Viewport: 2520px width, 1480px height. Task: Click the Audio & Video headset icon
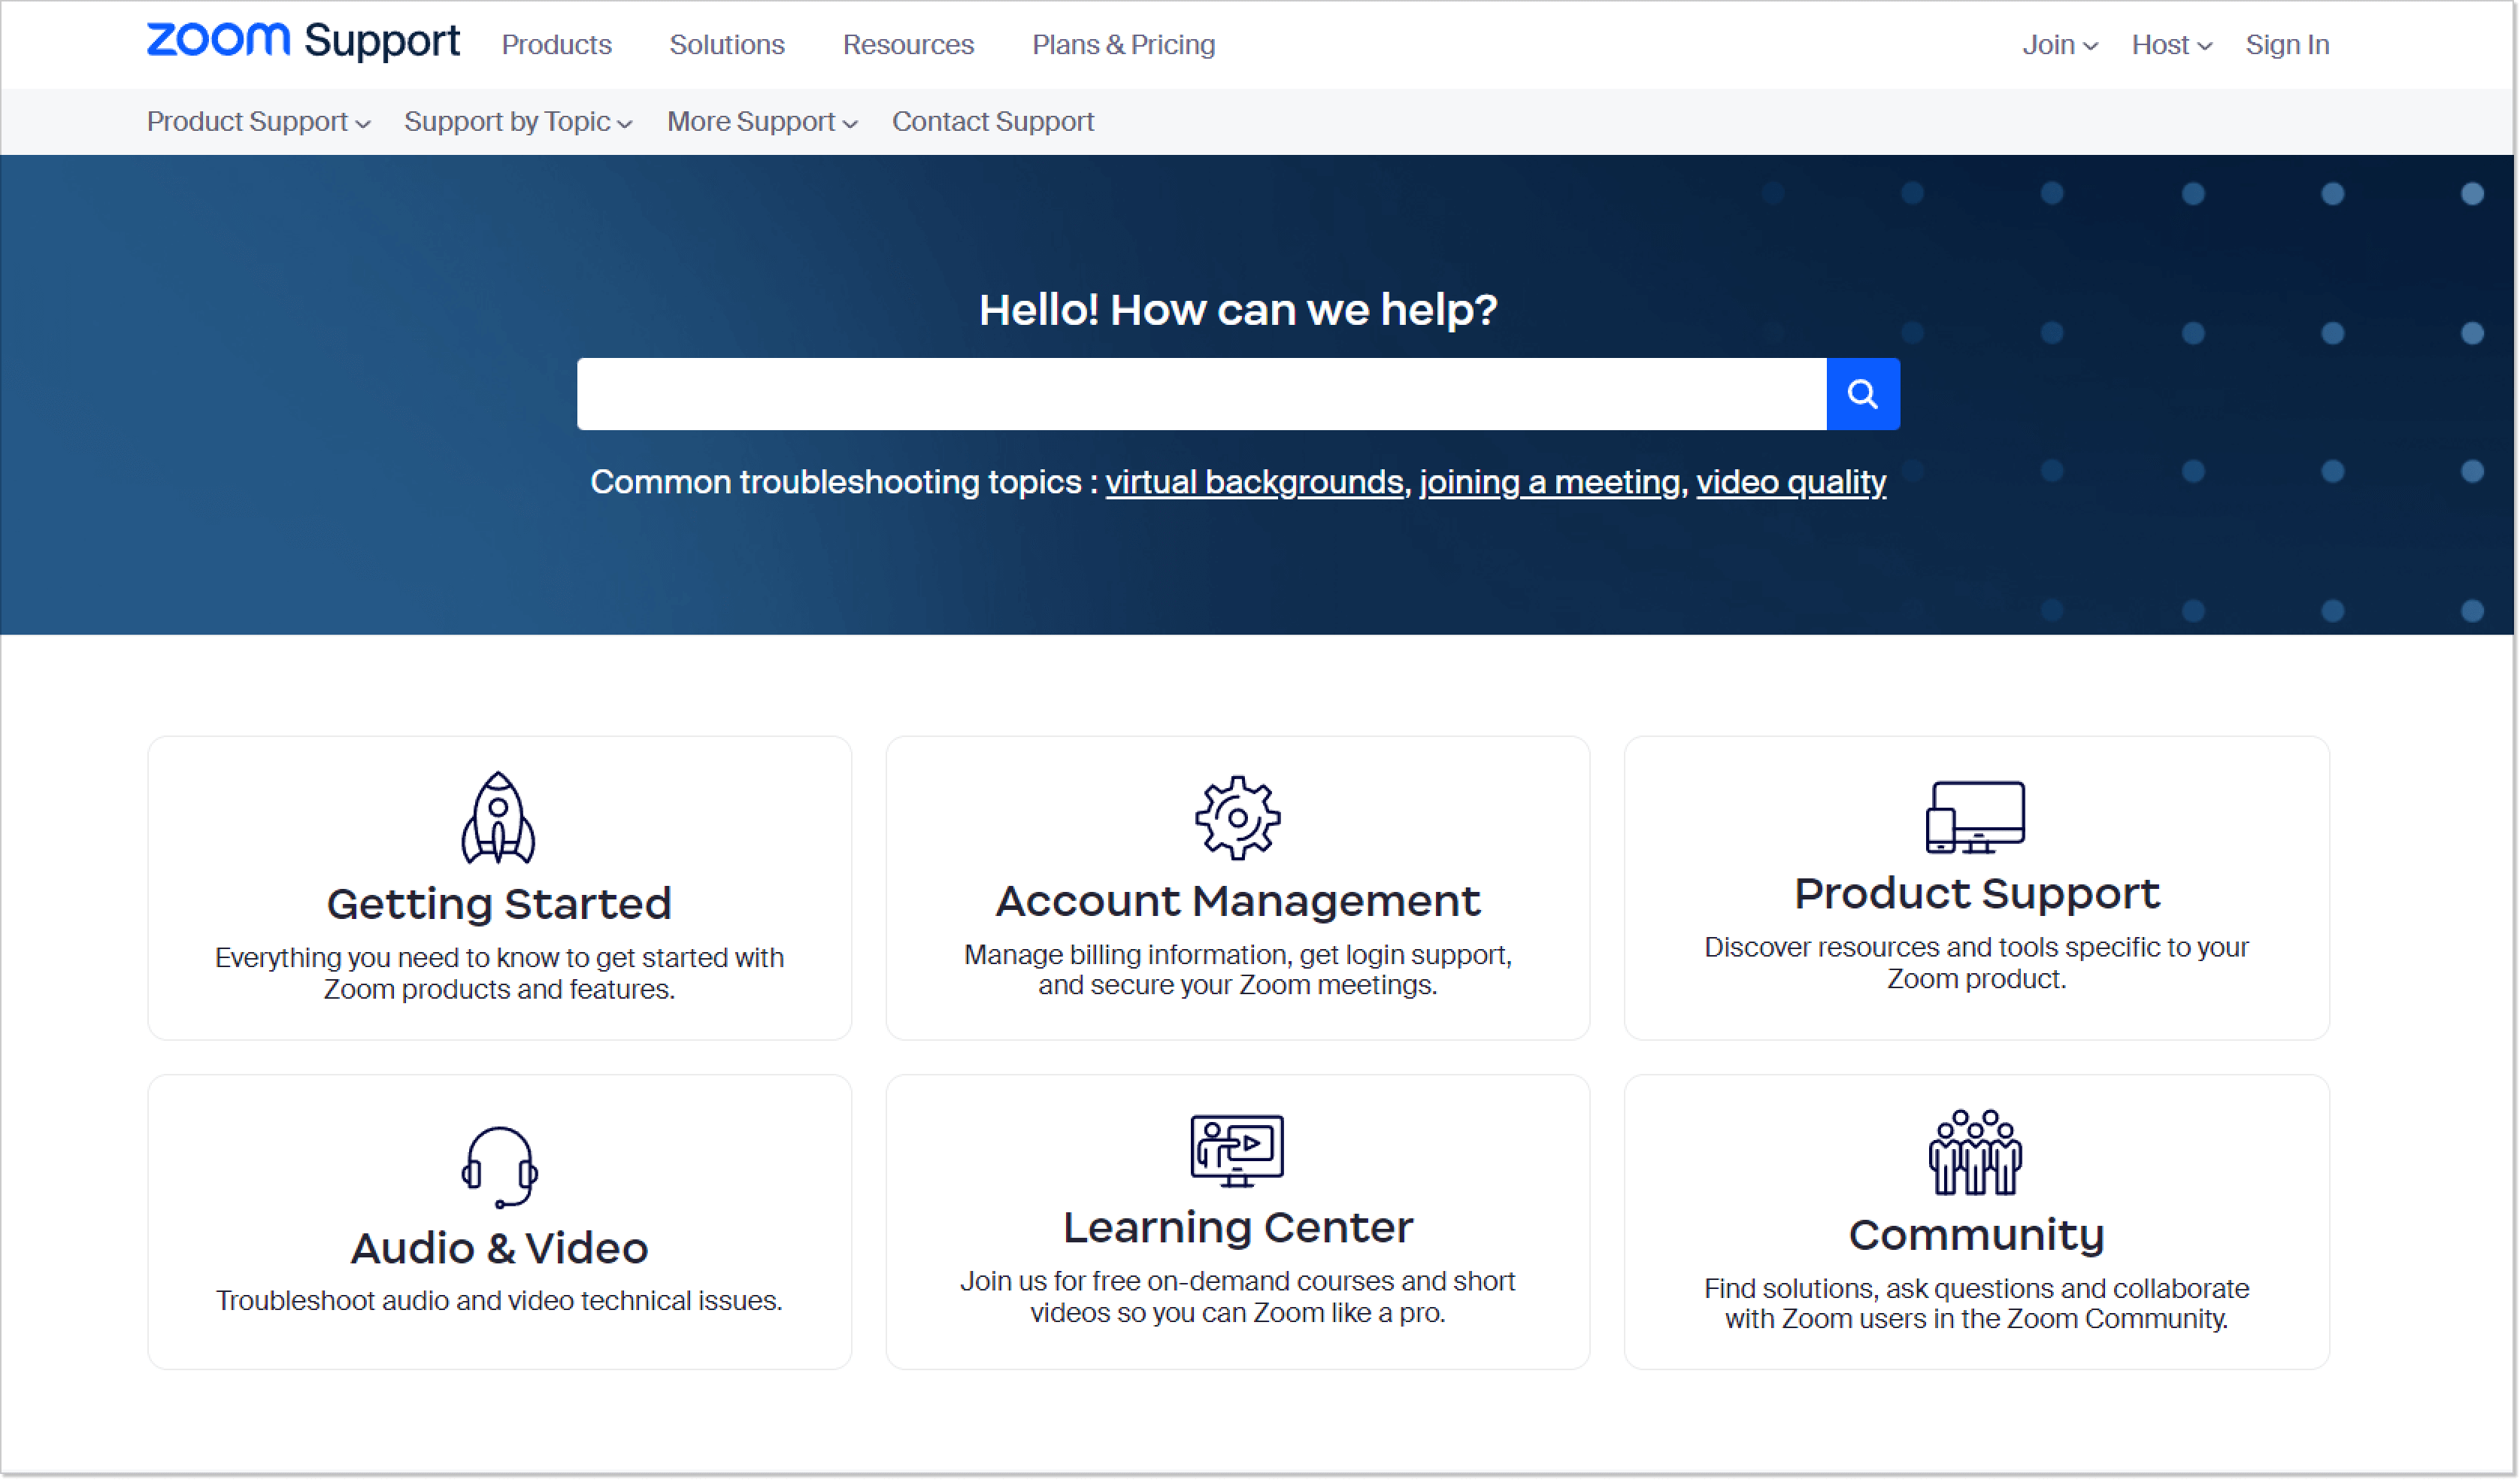[x=498, y=1154]
